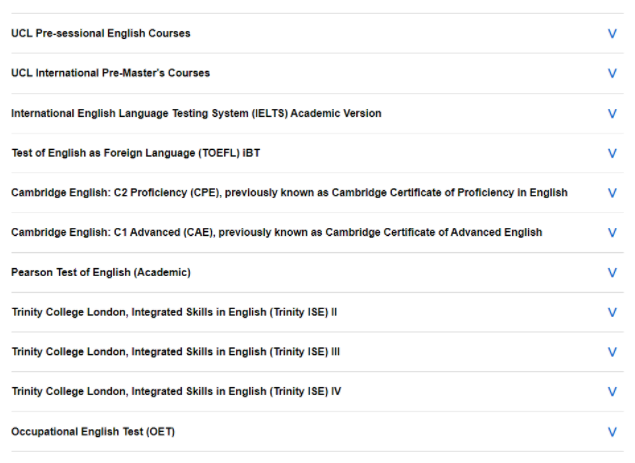Open Pearson Test of English chevron
The height and width of the screenshot is (463, 635).
[x=612, y=273]
